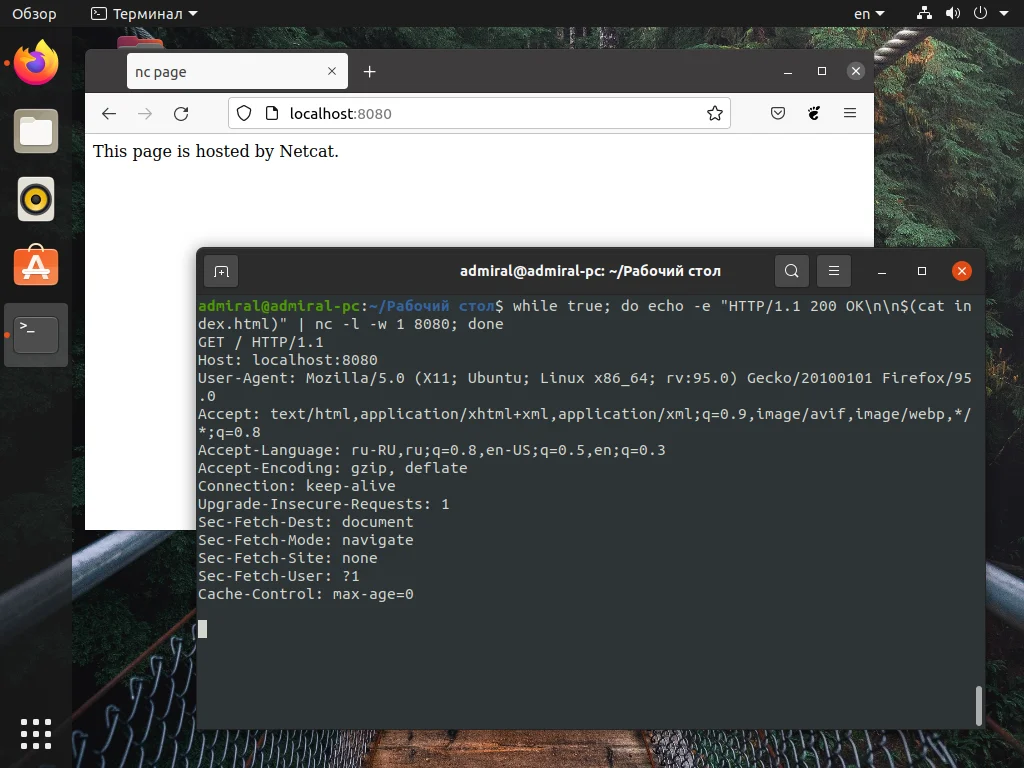This screenshot has width=1024, height=768.
Task: Open the terminal search icon
Action: (x=791, y=271)
